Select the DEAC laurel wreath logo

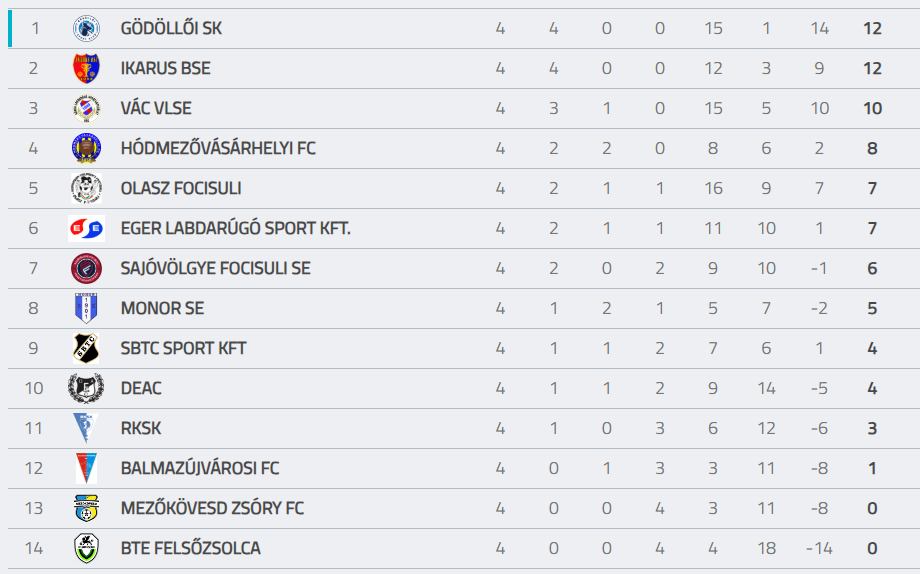[86, 388]
